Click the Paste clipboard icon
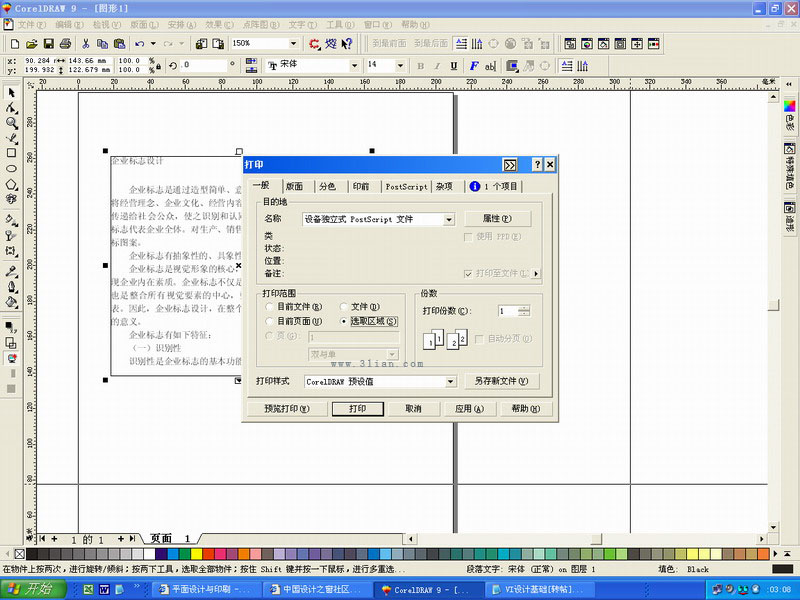The image size is (800, 600). [x=119, y=44]
